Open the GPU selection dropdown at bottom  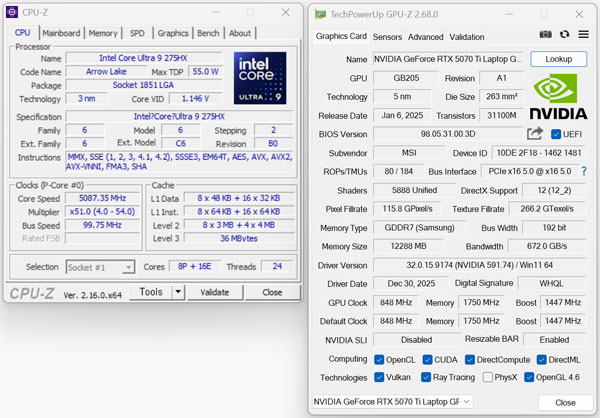465,402
